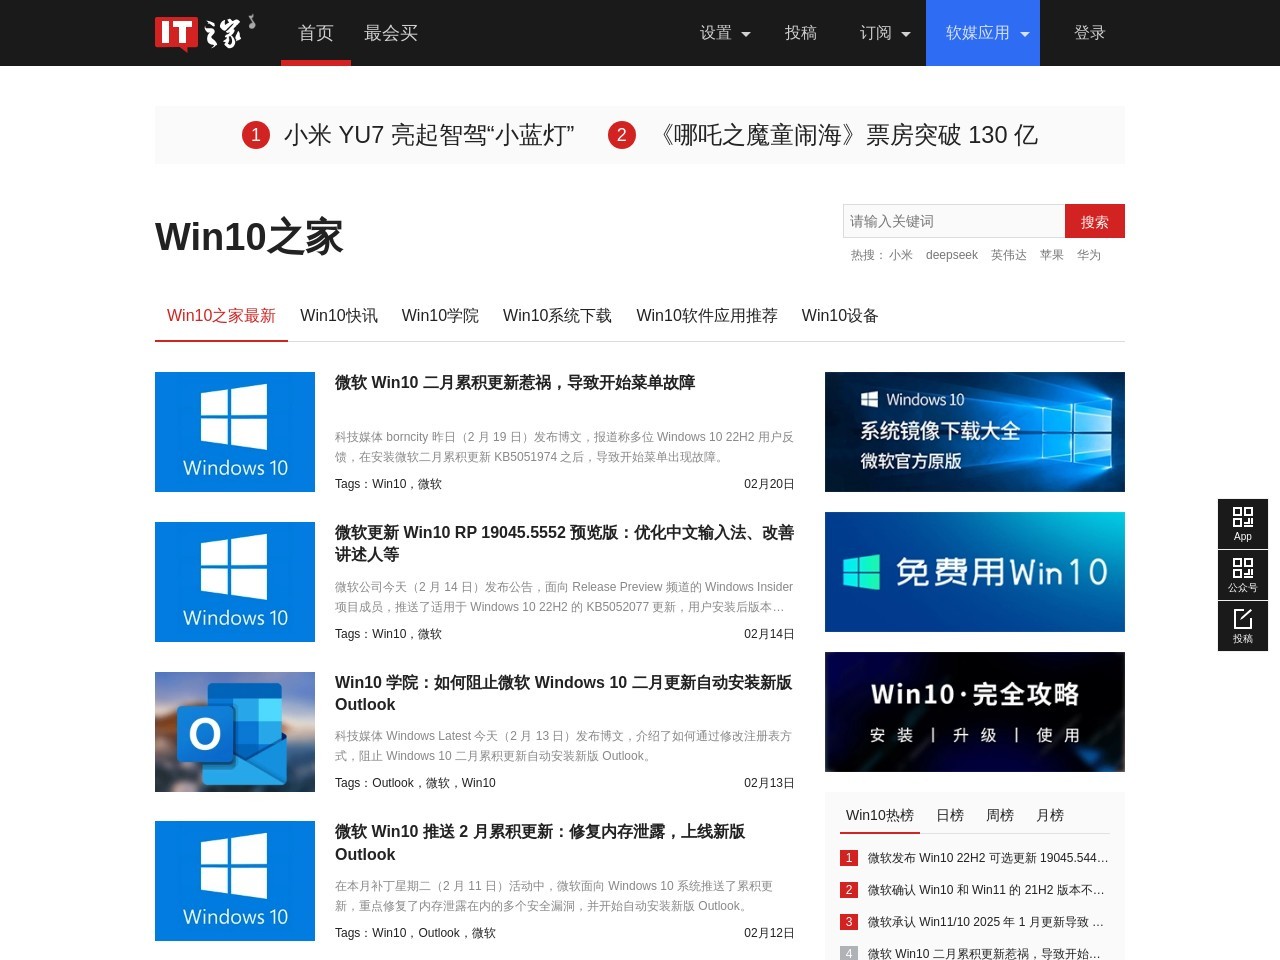This screenshot has width=1280, height=960.
Task: Open the 软媒应用 dropdown menu
Action: point(983,33)
